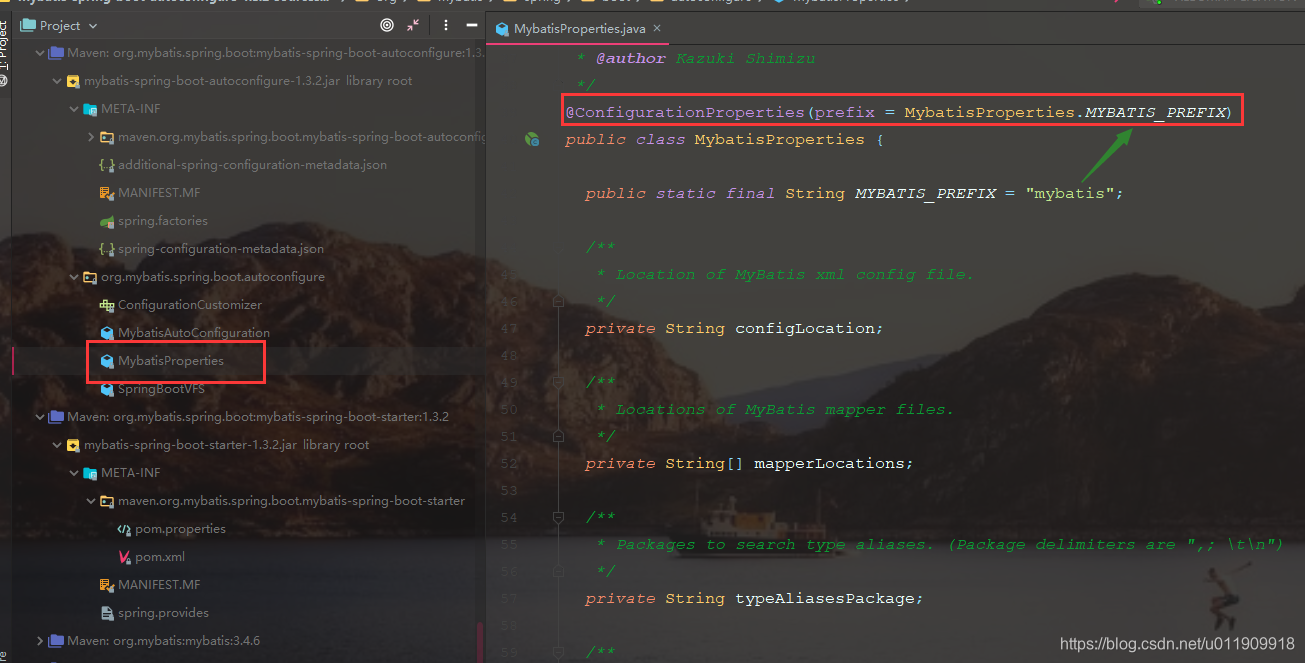The height and width of the screenshot is (663, 1305).
Task: Click the MybatisProperties.MYBATIS_PREFIX reference
Action: tap(1066, 112)
